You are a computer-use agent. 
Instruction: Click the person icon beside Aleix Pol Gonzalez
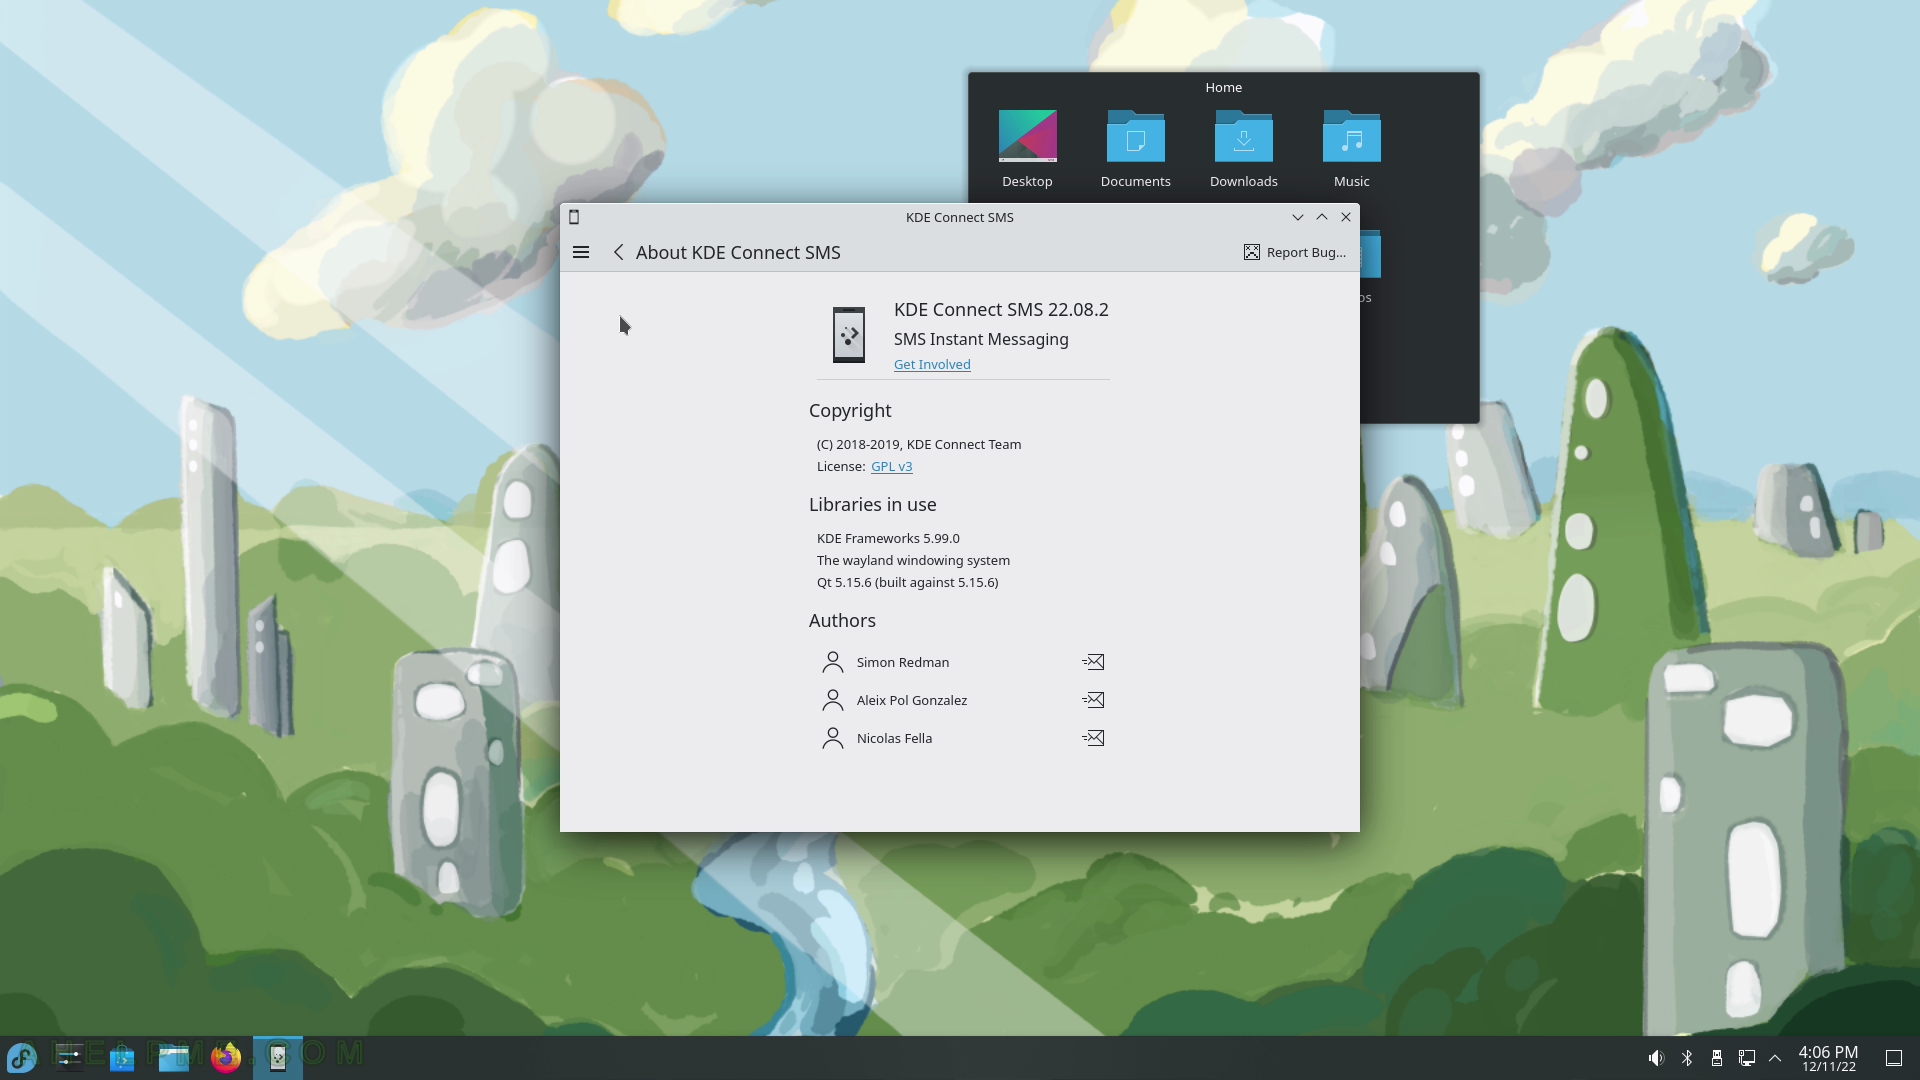pos(832,700)
